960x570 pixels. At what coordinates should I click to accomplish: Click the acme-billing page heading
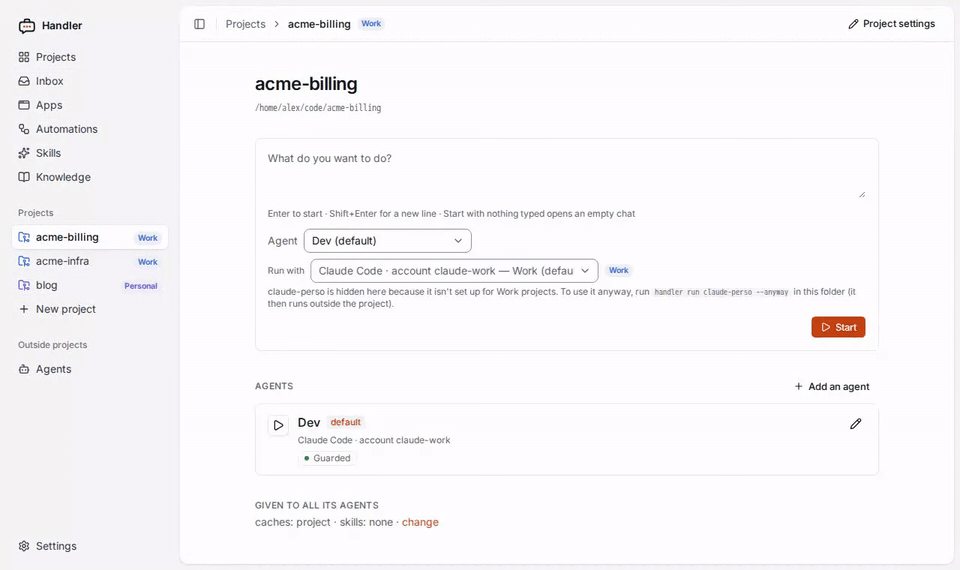click(x=306, y=84)
